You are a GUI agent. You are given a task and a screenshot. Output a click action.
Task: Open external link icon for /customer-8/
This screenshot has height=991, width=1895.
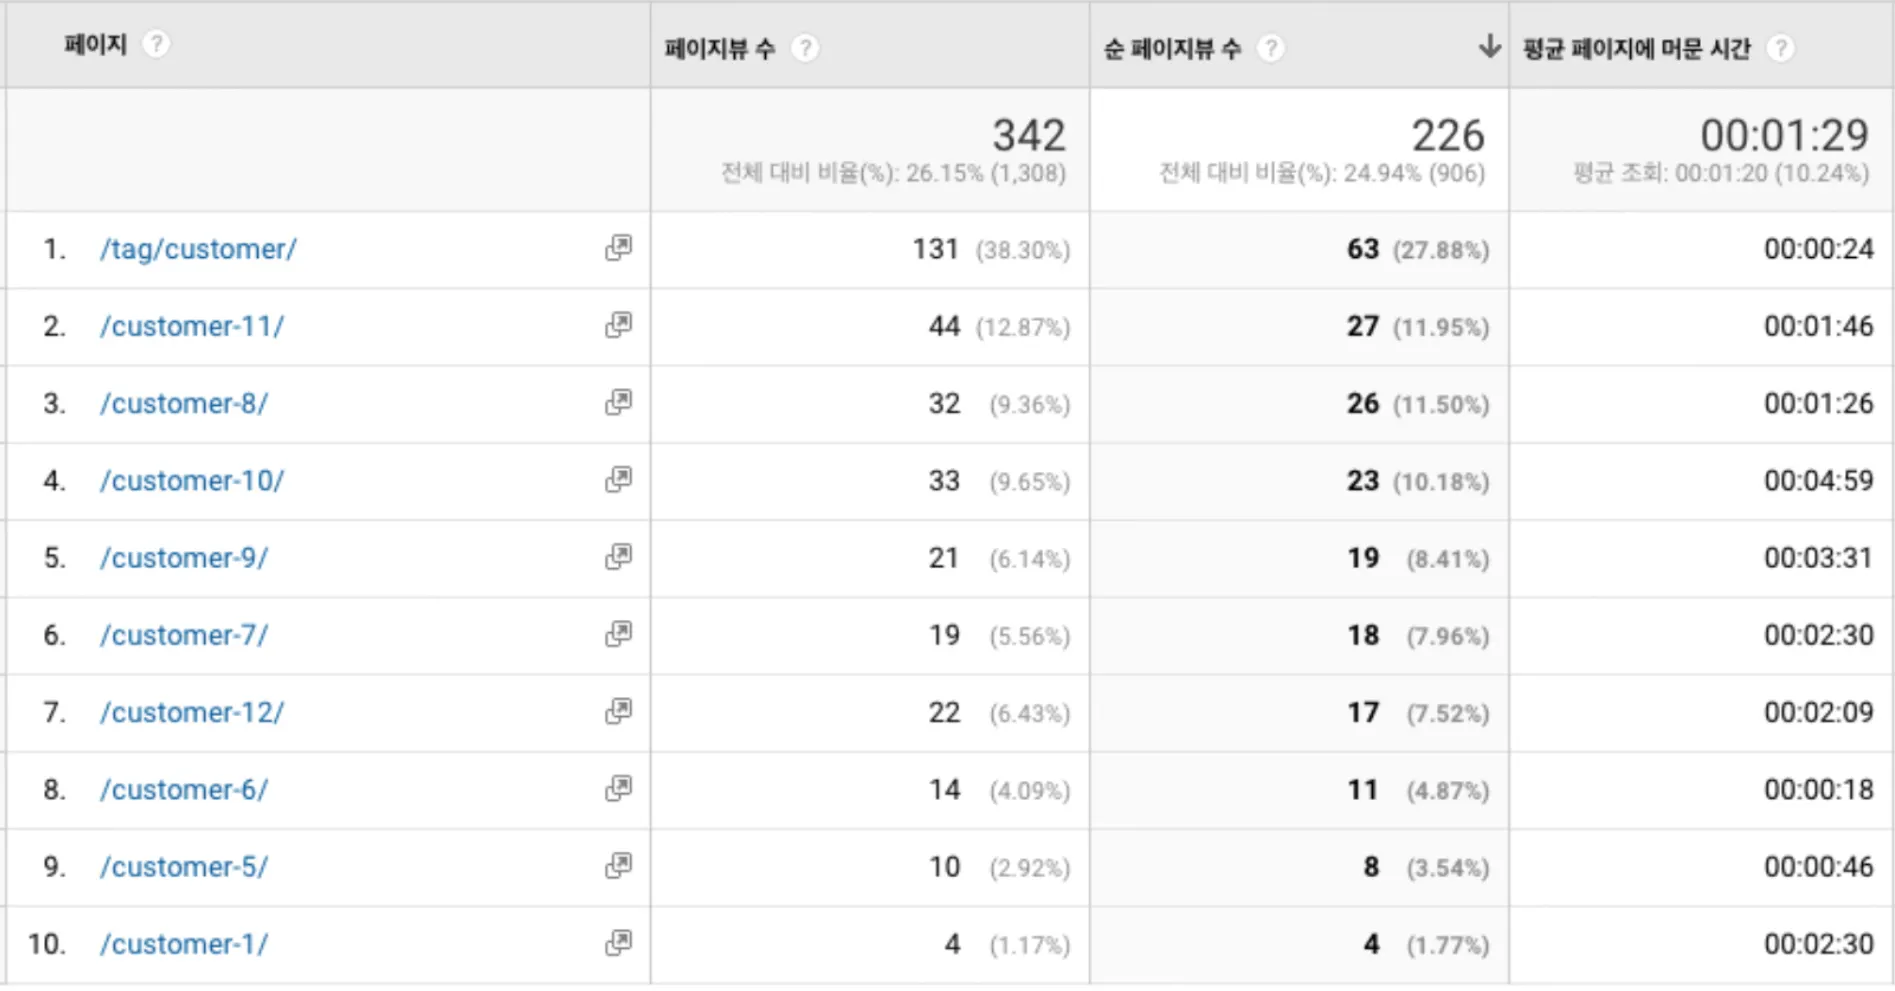click(619, 402)
